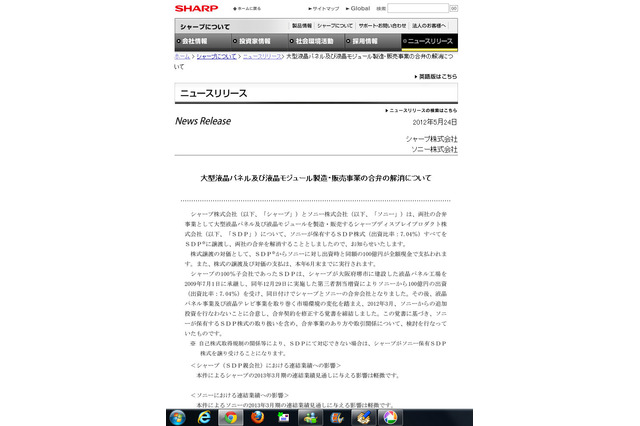
Task: Focus the site search input field
Action: (x=418, y=8)
